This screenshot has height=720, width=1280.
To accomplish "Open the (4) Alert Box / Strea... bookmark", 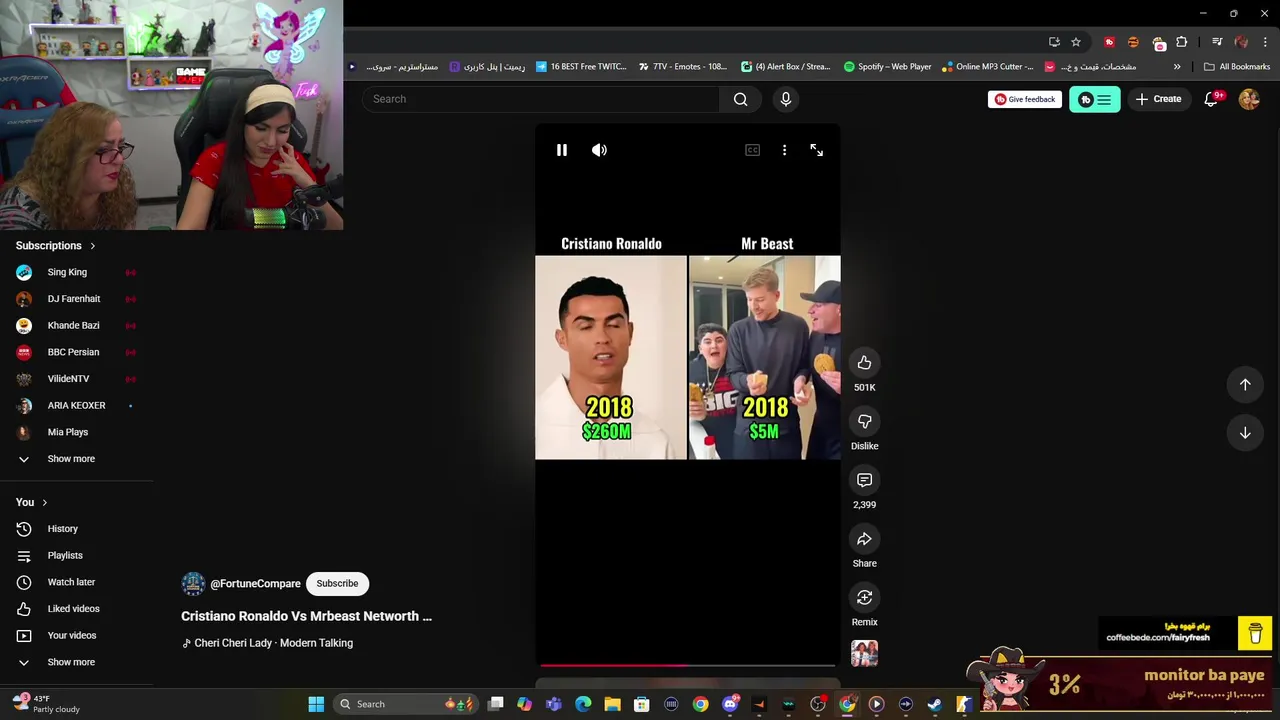I will 785,67.
